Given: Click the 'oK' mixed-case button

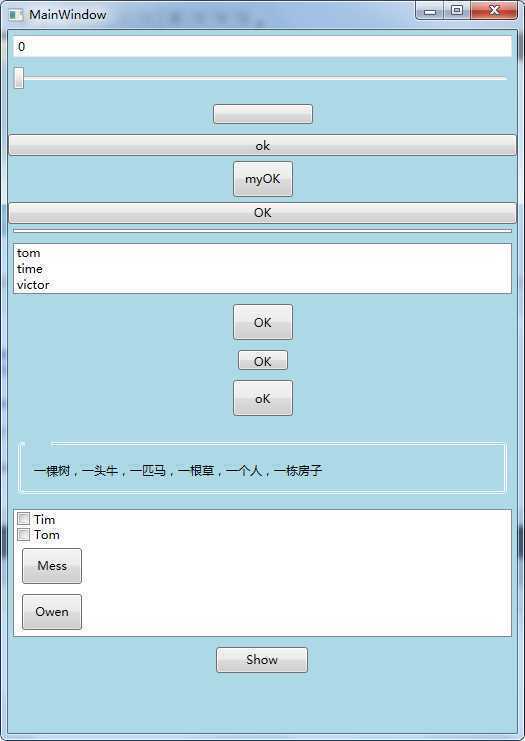Looking at the screenshot, I should tap(263, 398).
